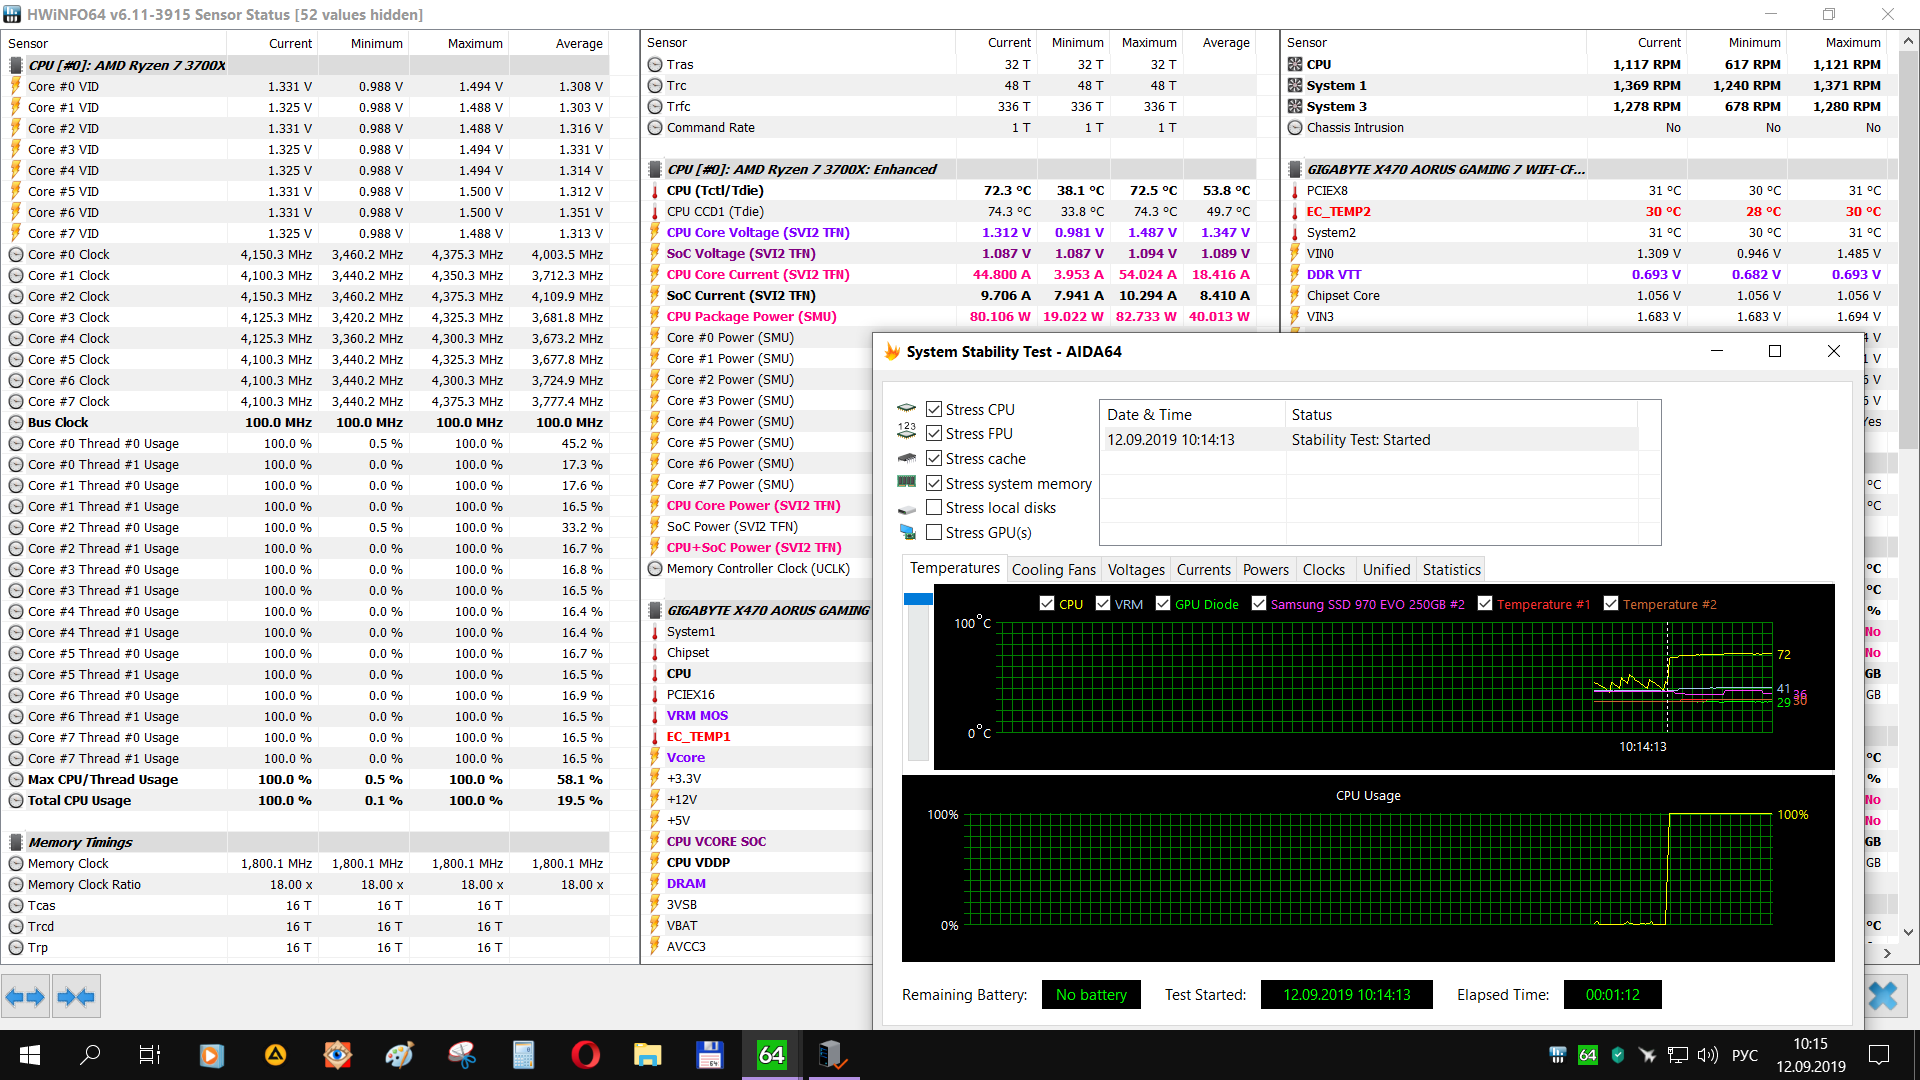Click the blue X close icon in HWiNFO

[x=1883, y=996]
